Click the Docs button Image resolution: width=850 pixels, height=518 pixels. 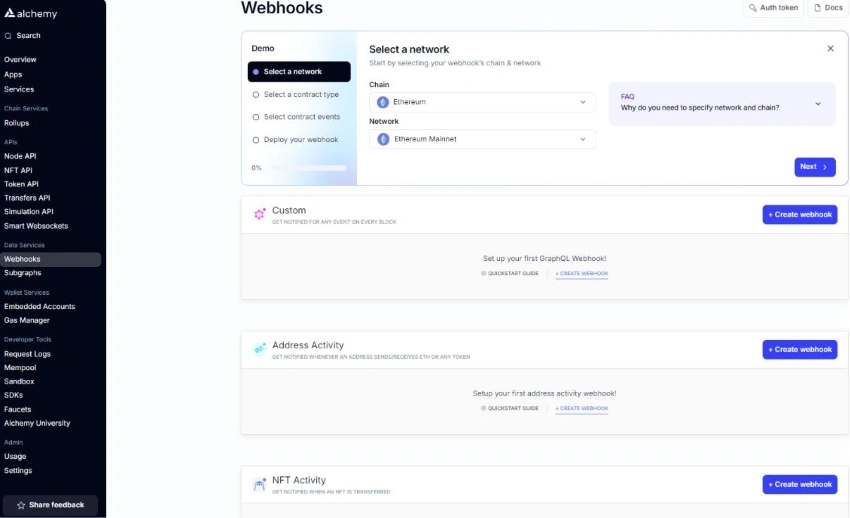coord(828,8)
